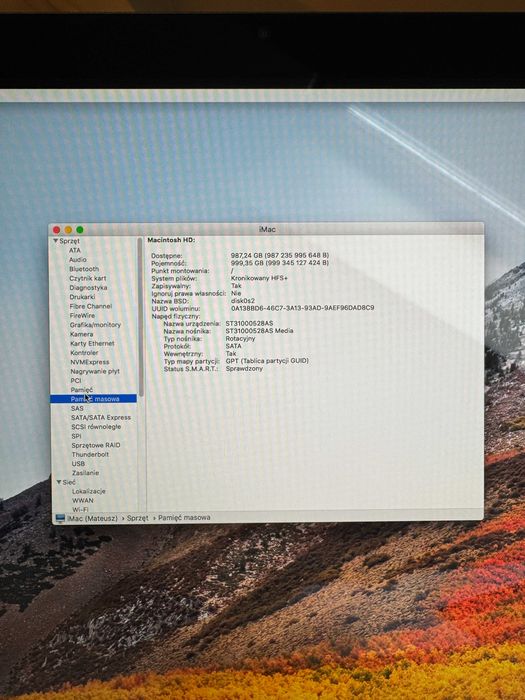Click the Wewnętrzny: label
The width and height of the screenshot is (525, 700).
click(x=183, y=354)
